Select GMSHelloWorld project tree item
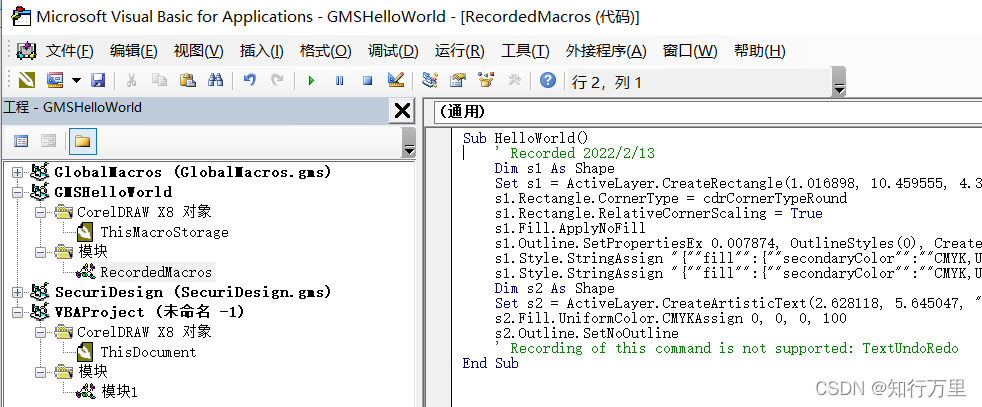The height and width of the screenshot is (407, 982). (113, 192)
